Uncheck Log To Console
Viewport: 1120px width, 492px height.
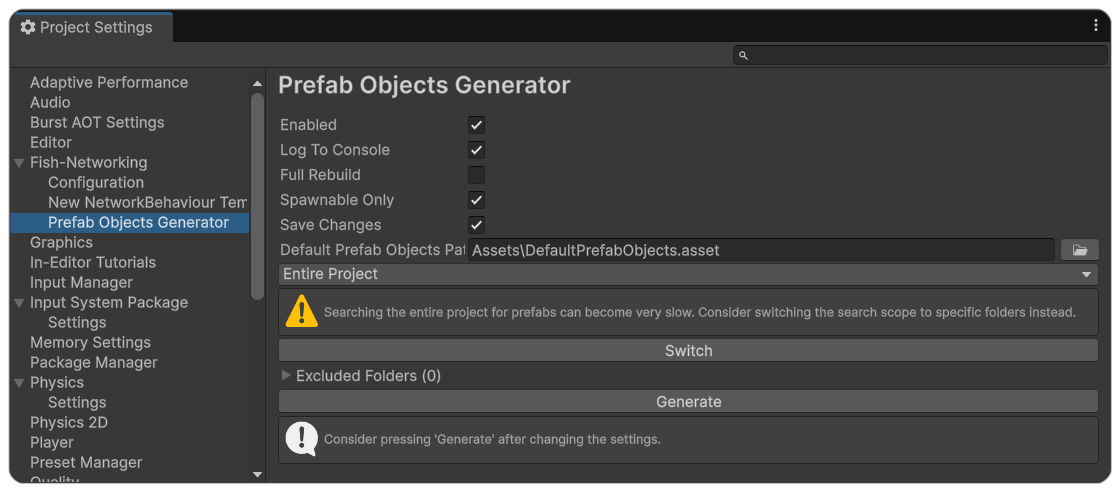(476, 150)
